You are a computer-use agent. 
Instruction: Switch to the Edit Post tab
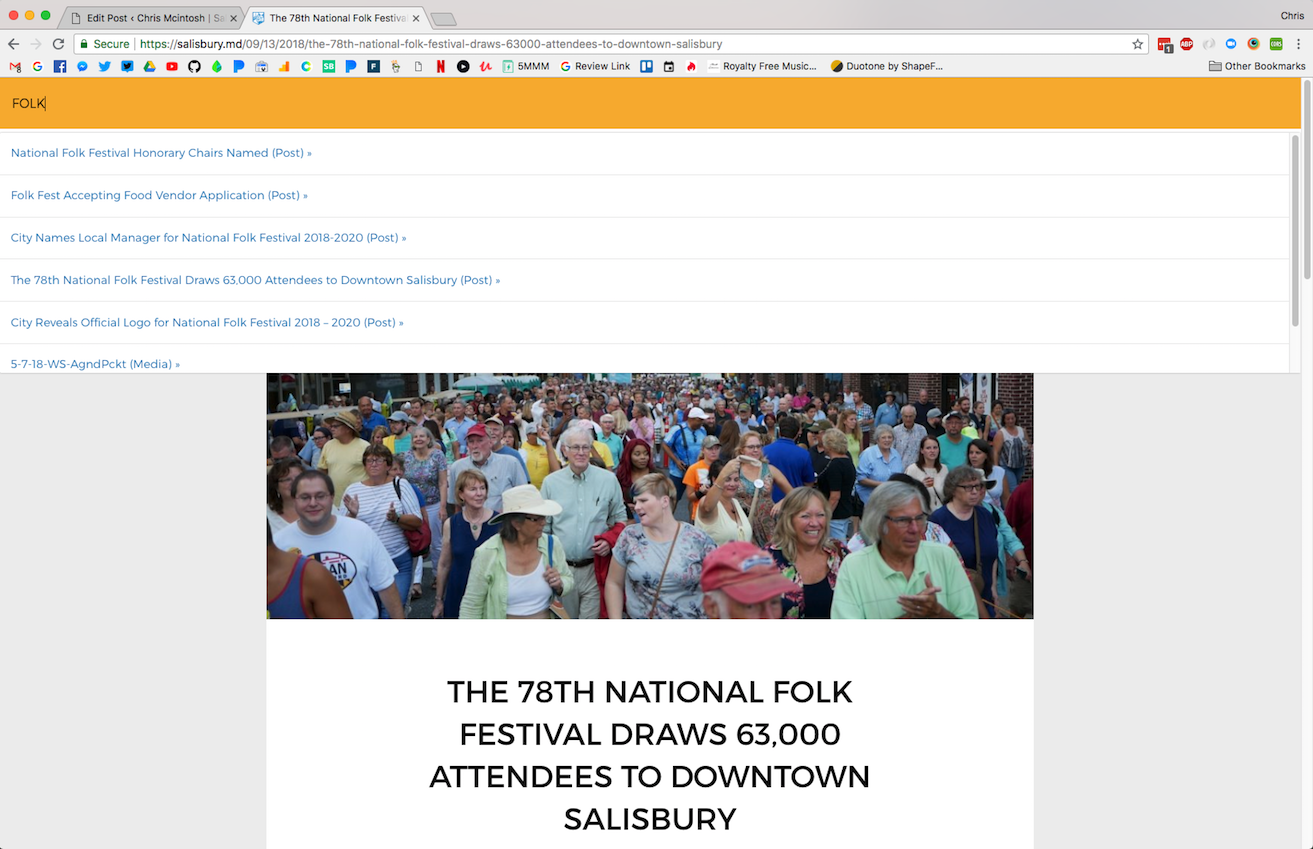pyautogui.click(x=148, y=18)
